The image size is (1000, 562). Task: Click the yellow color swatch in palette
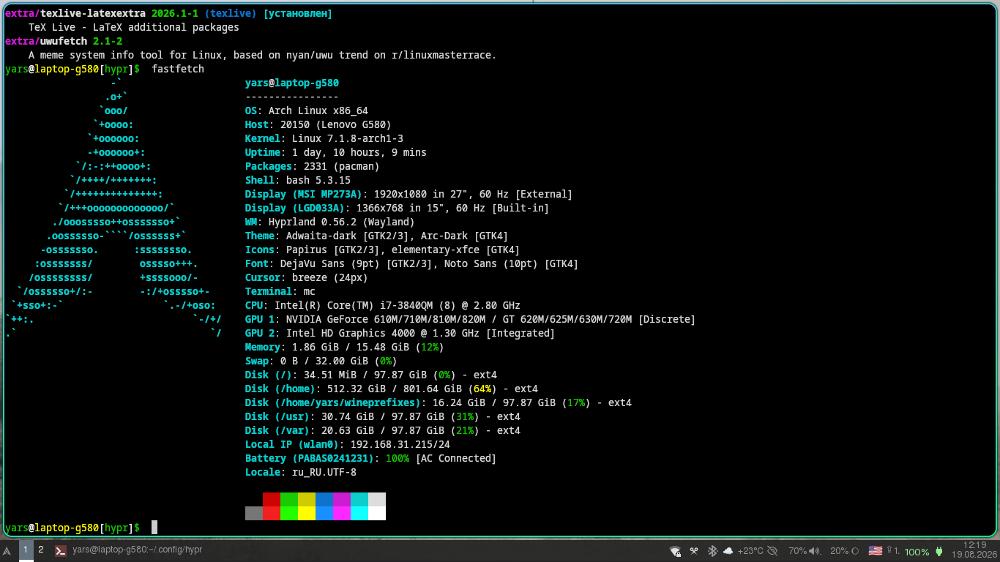pos(307,506)
